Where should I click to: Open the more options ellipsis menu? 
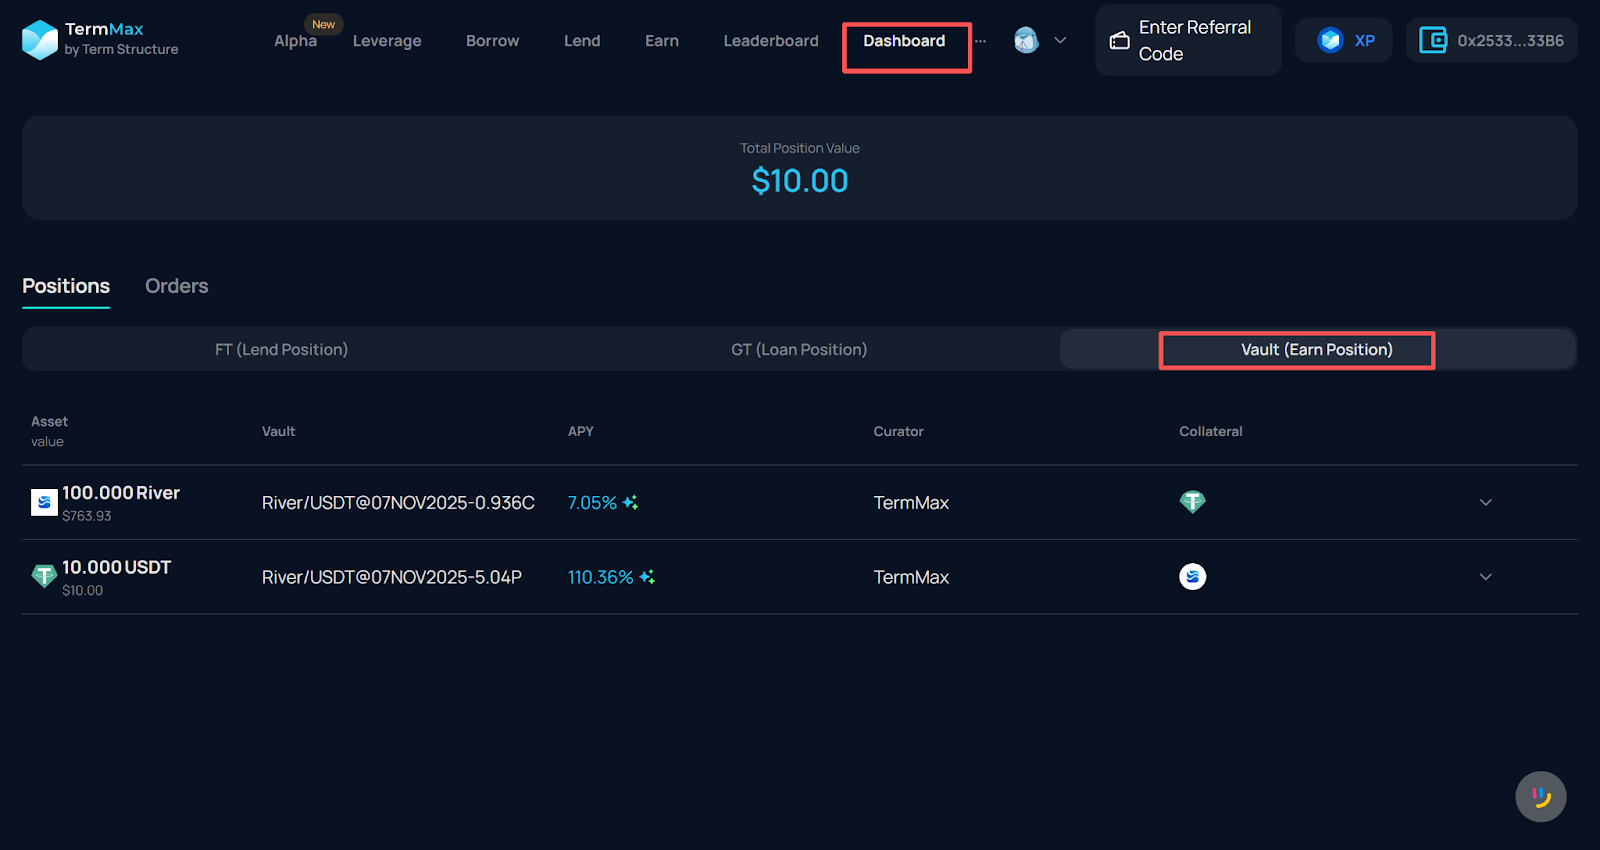coord(981,41)
